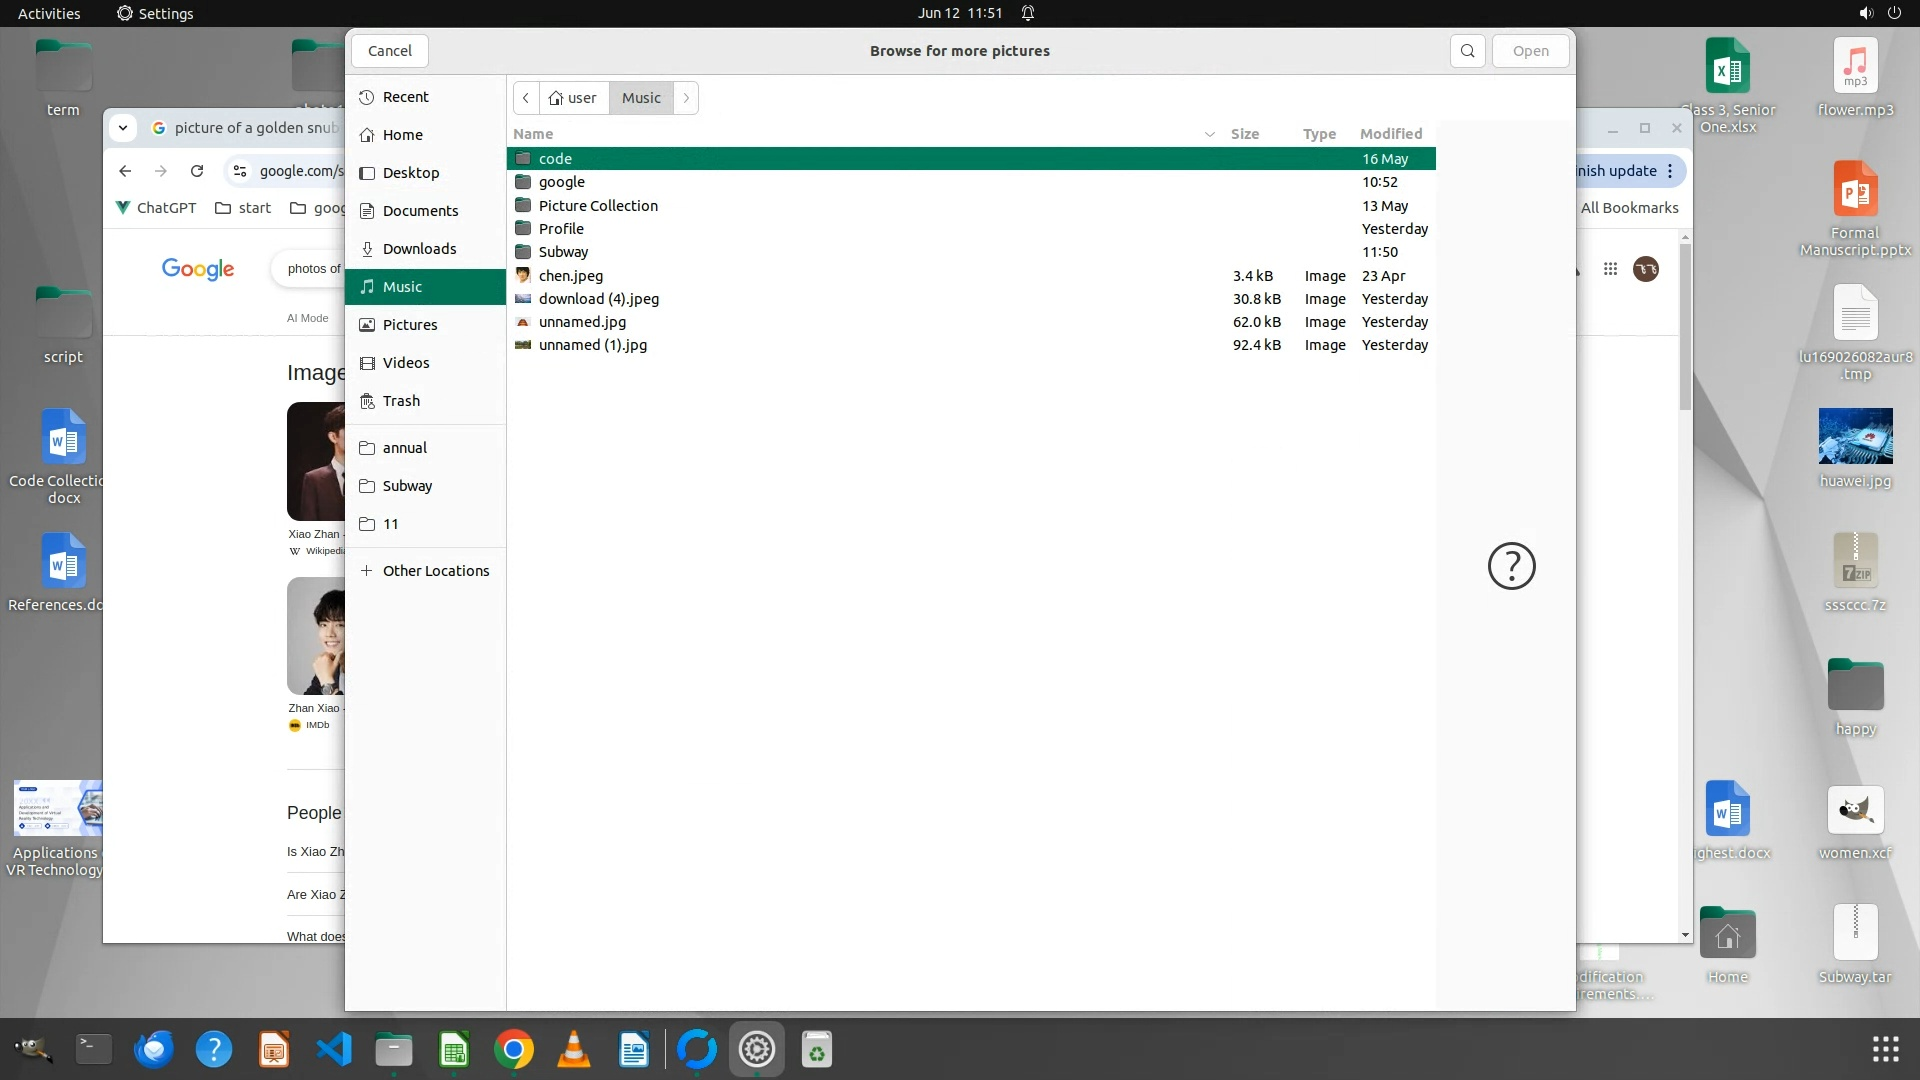The height and width of the screenshot is (1080, 1920).
Task: Go to Videos in the sidebar
Action: 405,363
